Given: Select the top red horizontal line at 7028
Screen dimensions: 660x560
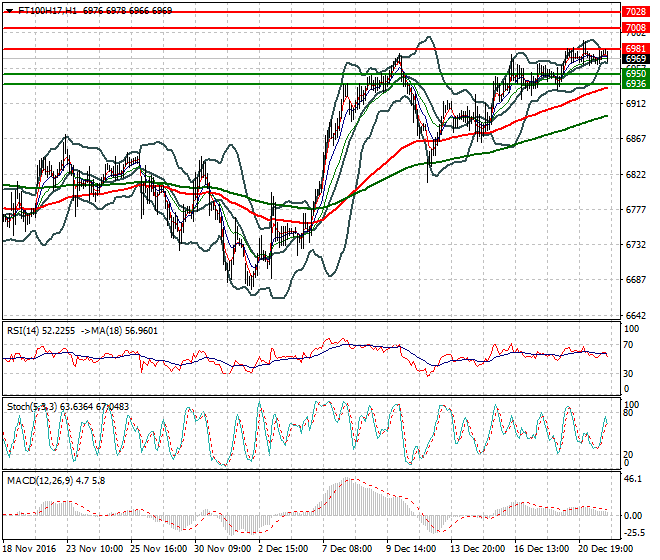Looking at the screenshot, I should coord(311,12).
